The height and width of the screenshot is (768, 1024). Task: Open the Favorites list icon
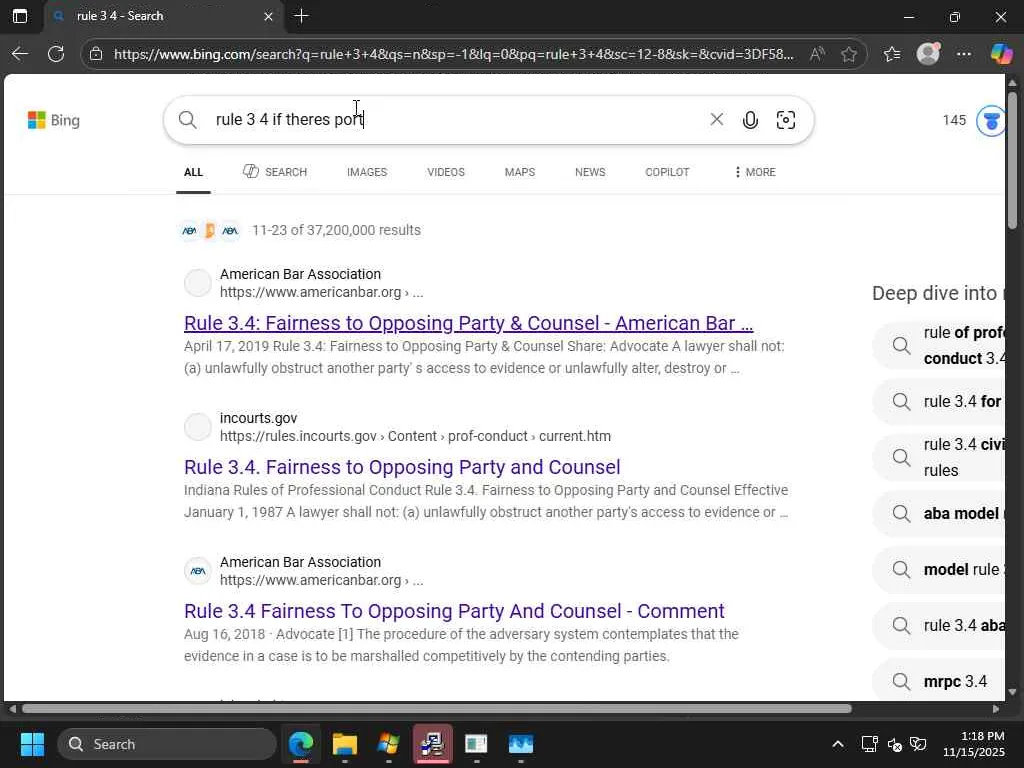(x=892, y=54)
